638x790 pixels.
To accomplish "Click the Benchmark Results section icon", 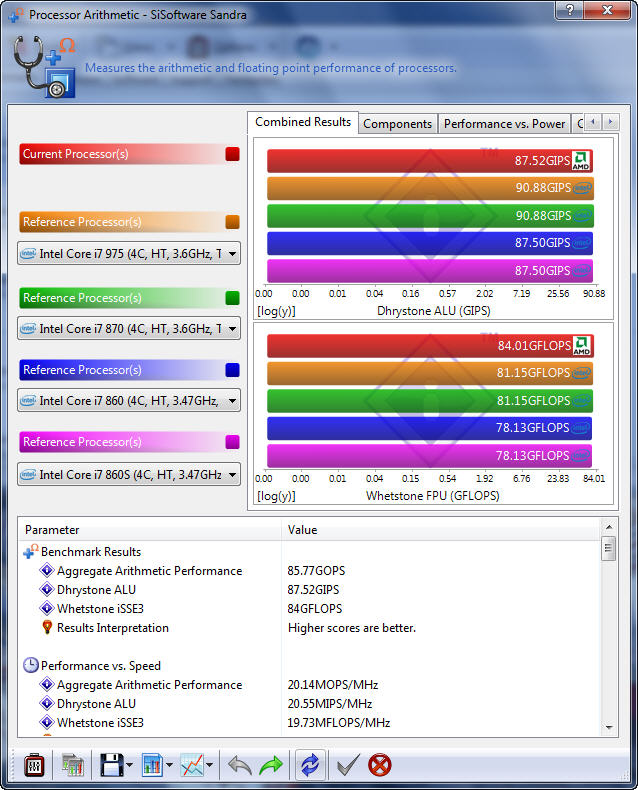I will point(31,552).
